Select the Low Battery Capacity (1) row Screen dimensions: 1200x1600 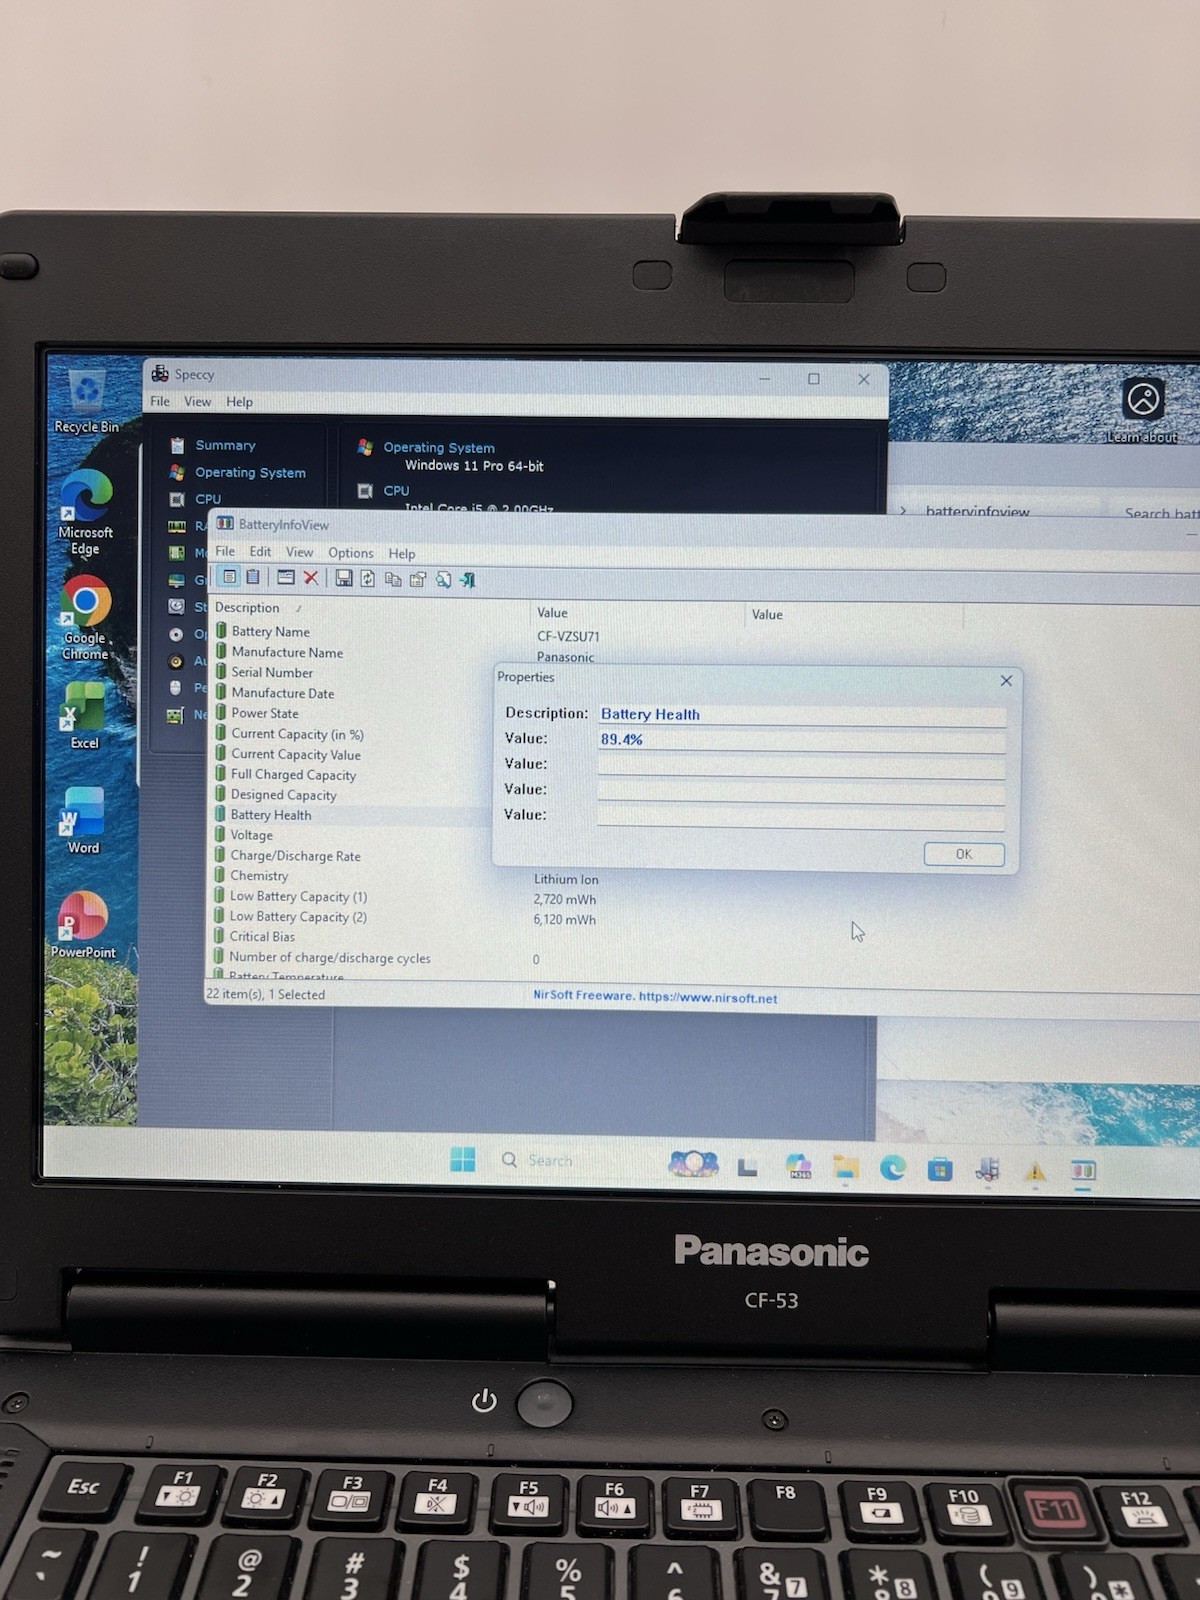(x=298, y=897)
